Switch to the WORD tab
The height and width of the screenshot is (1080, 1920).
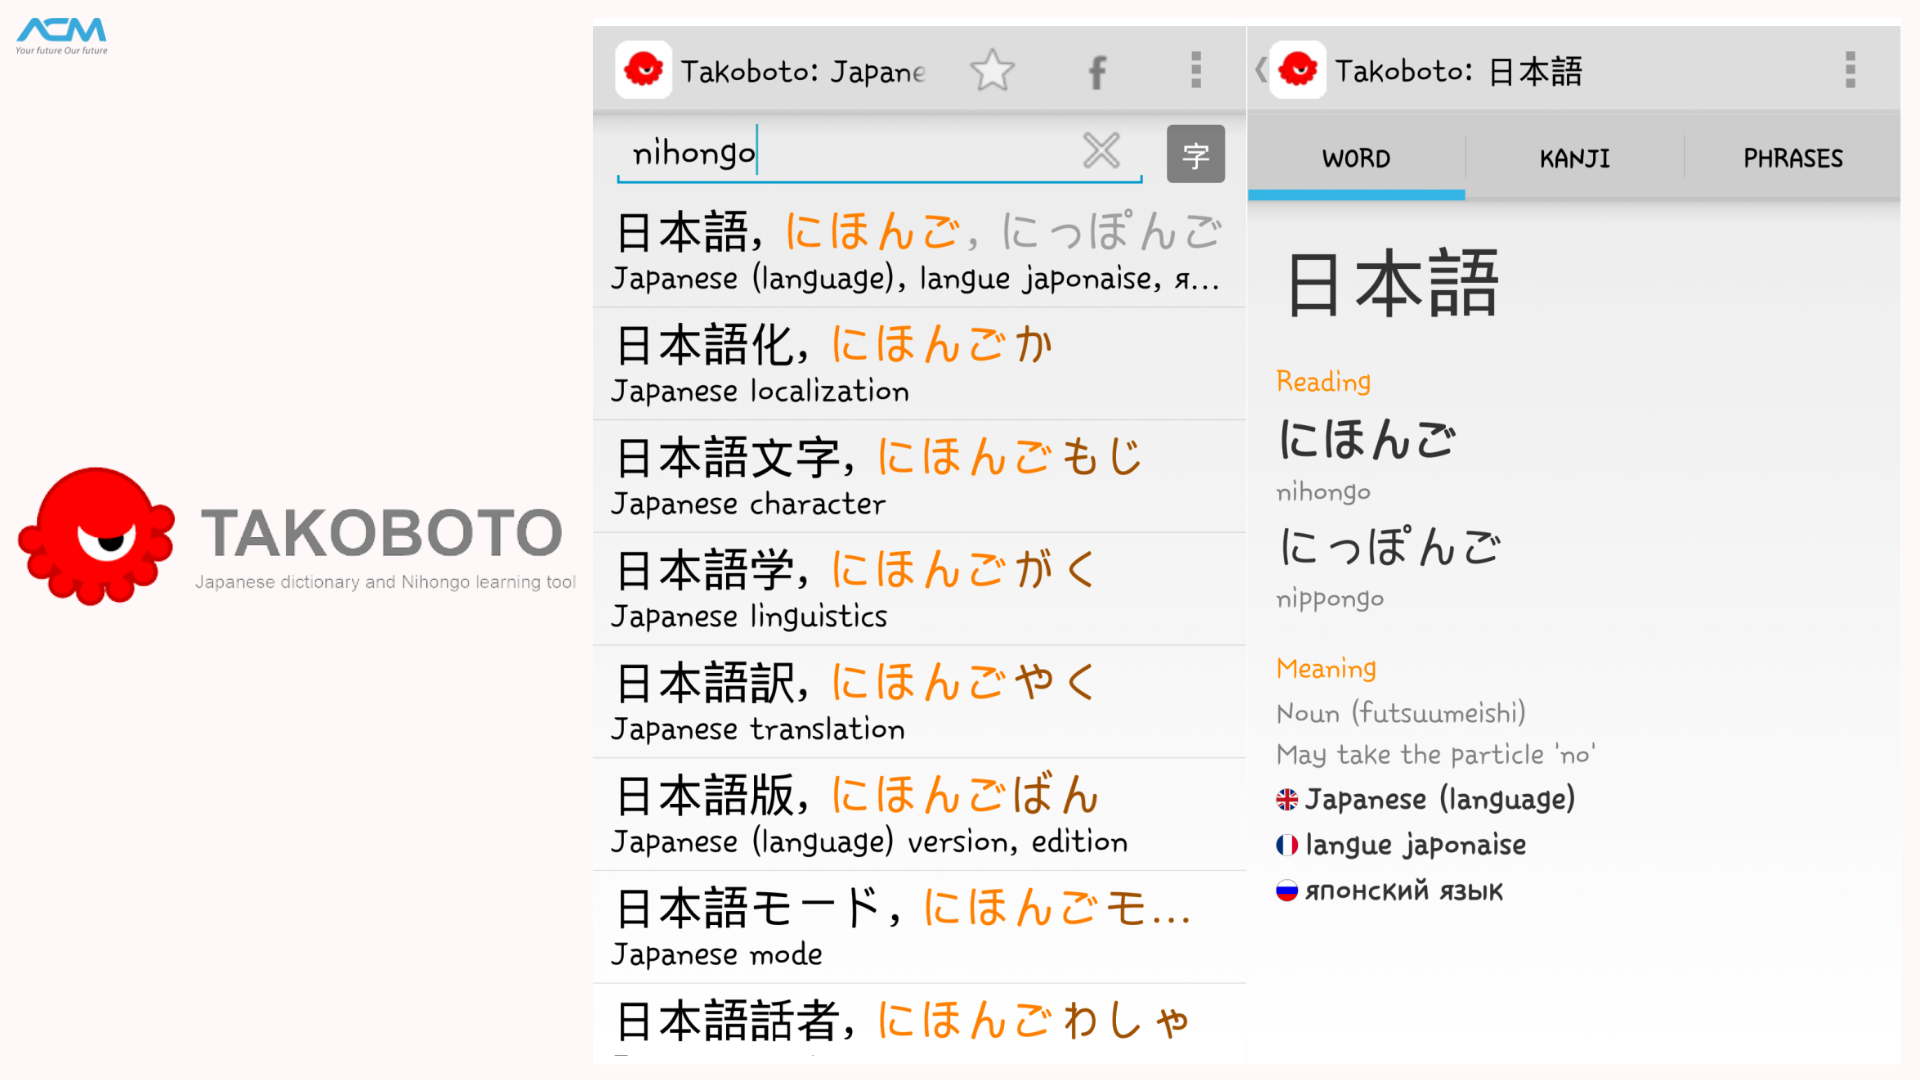pos(1356,158)
